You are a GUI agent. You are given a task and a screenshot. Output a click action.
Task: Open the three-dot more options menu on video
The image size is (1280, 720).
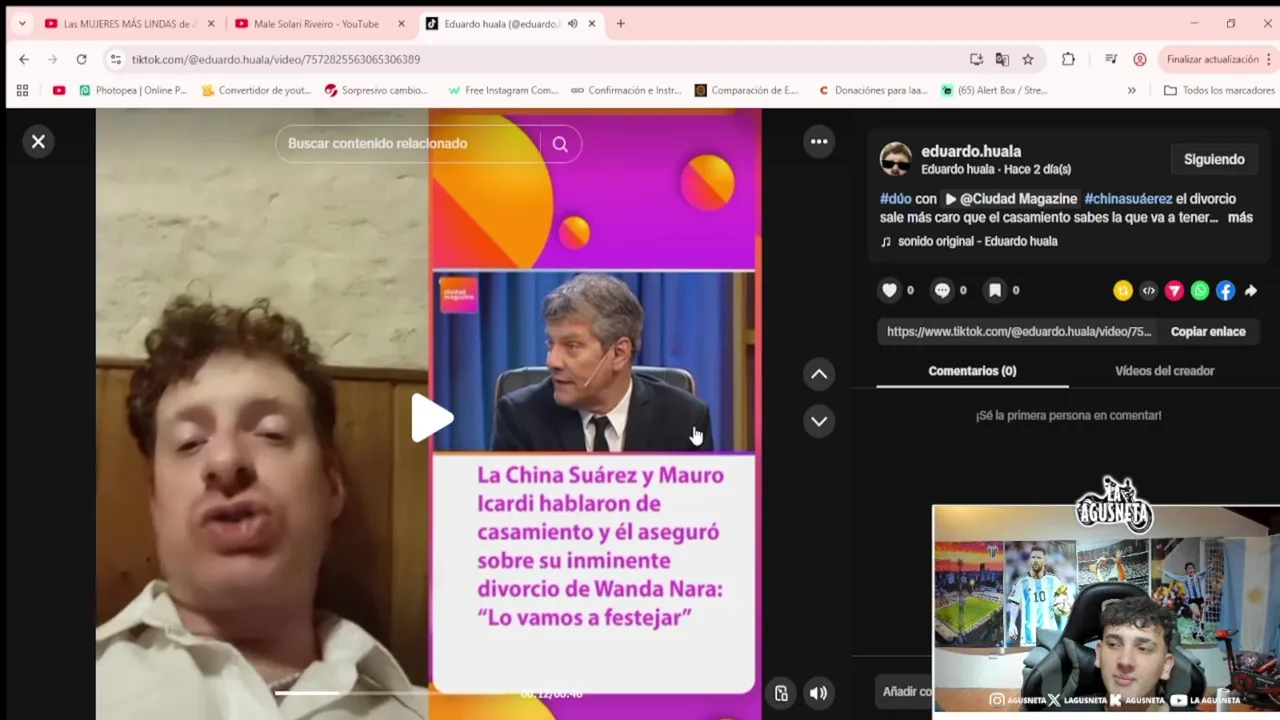coord(819,142)
